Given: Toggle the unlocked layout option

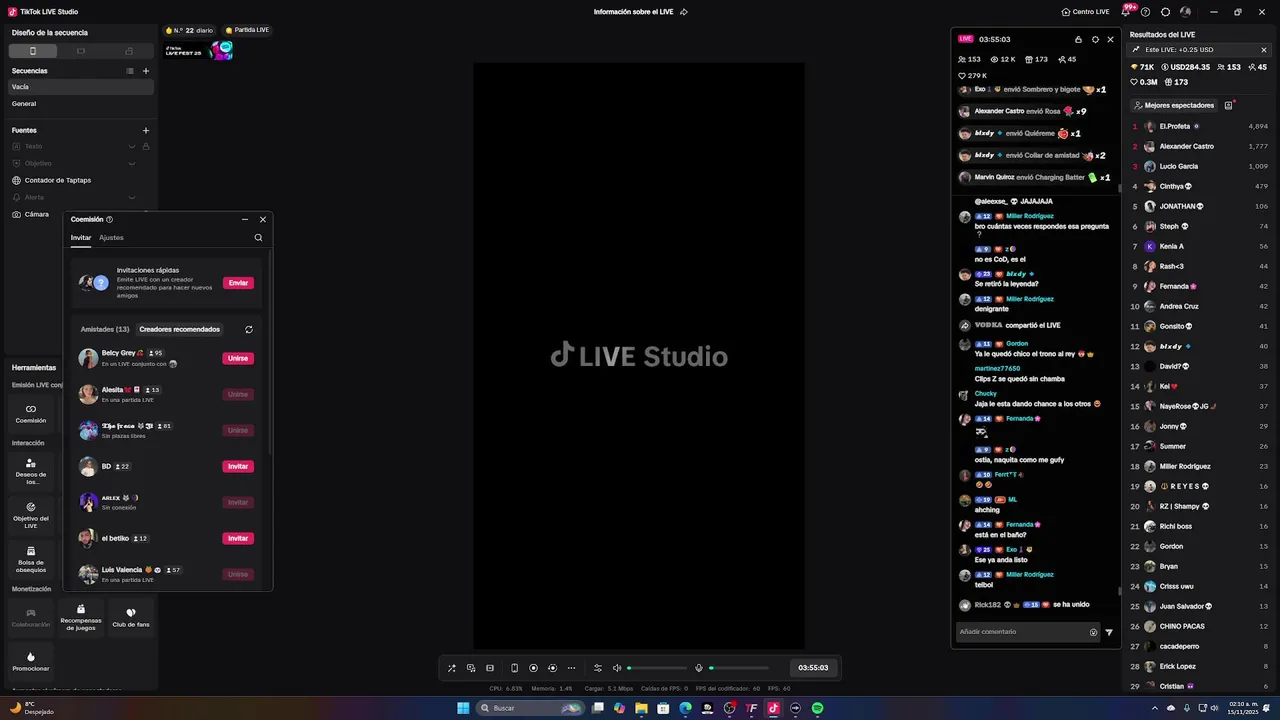Looking at the screenshot, I should [x=129, y=51].
